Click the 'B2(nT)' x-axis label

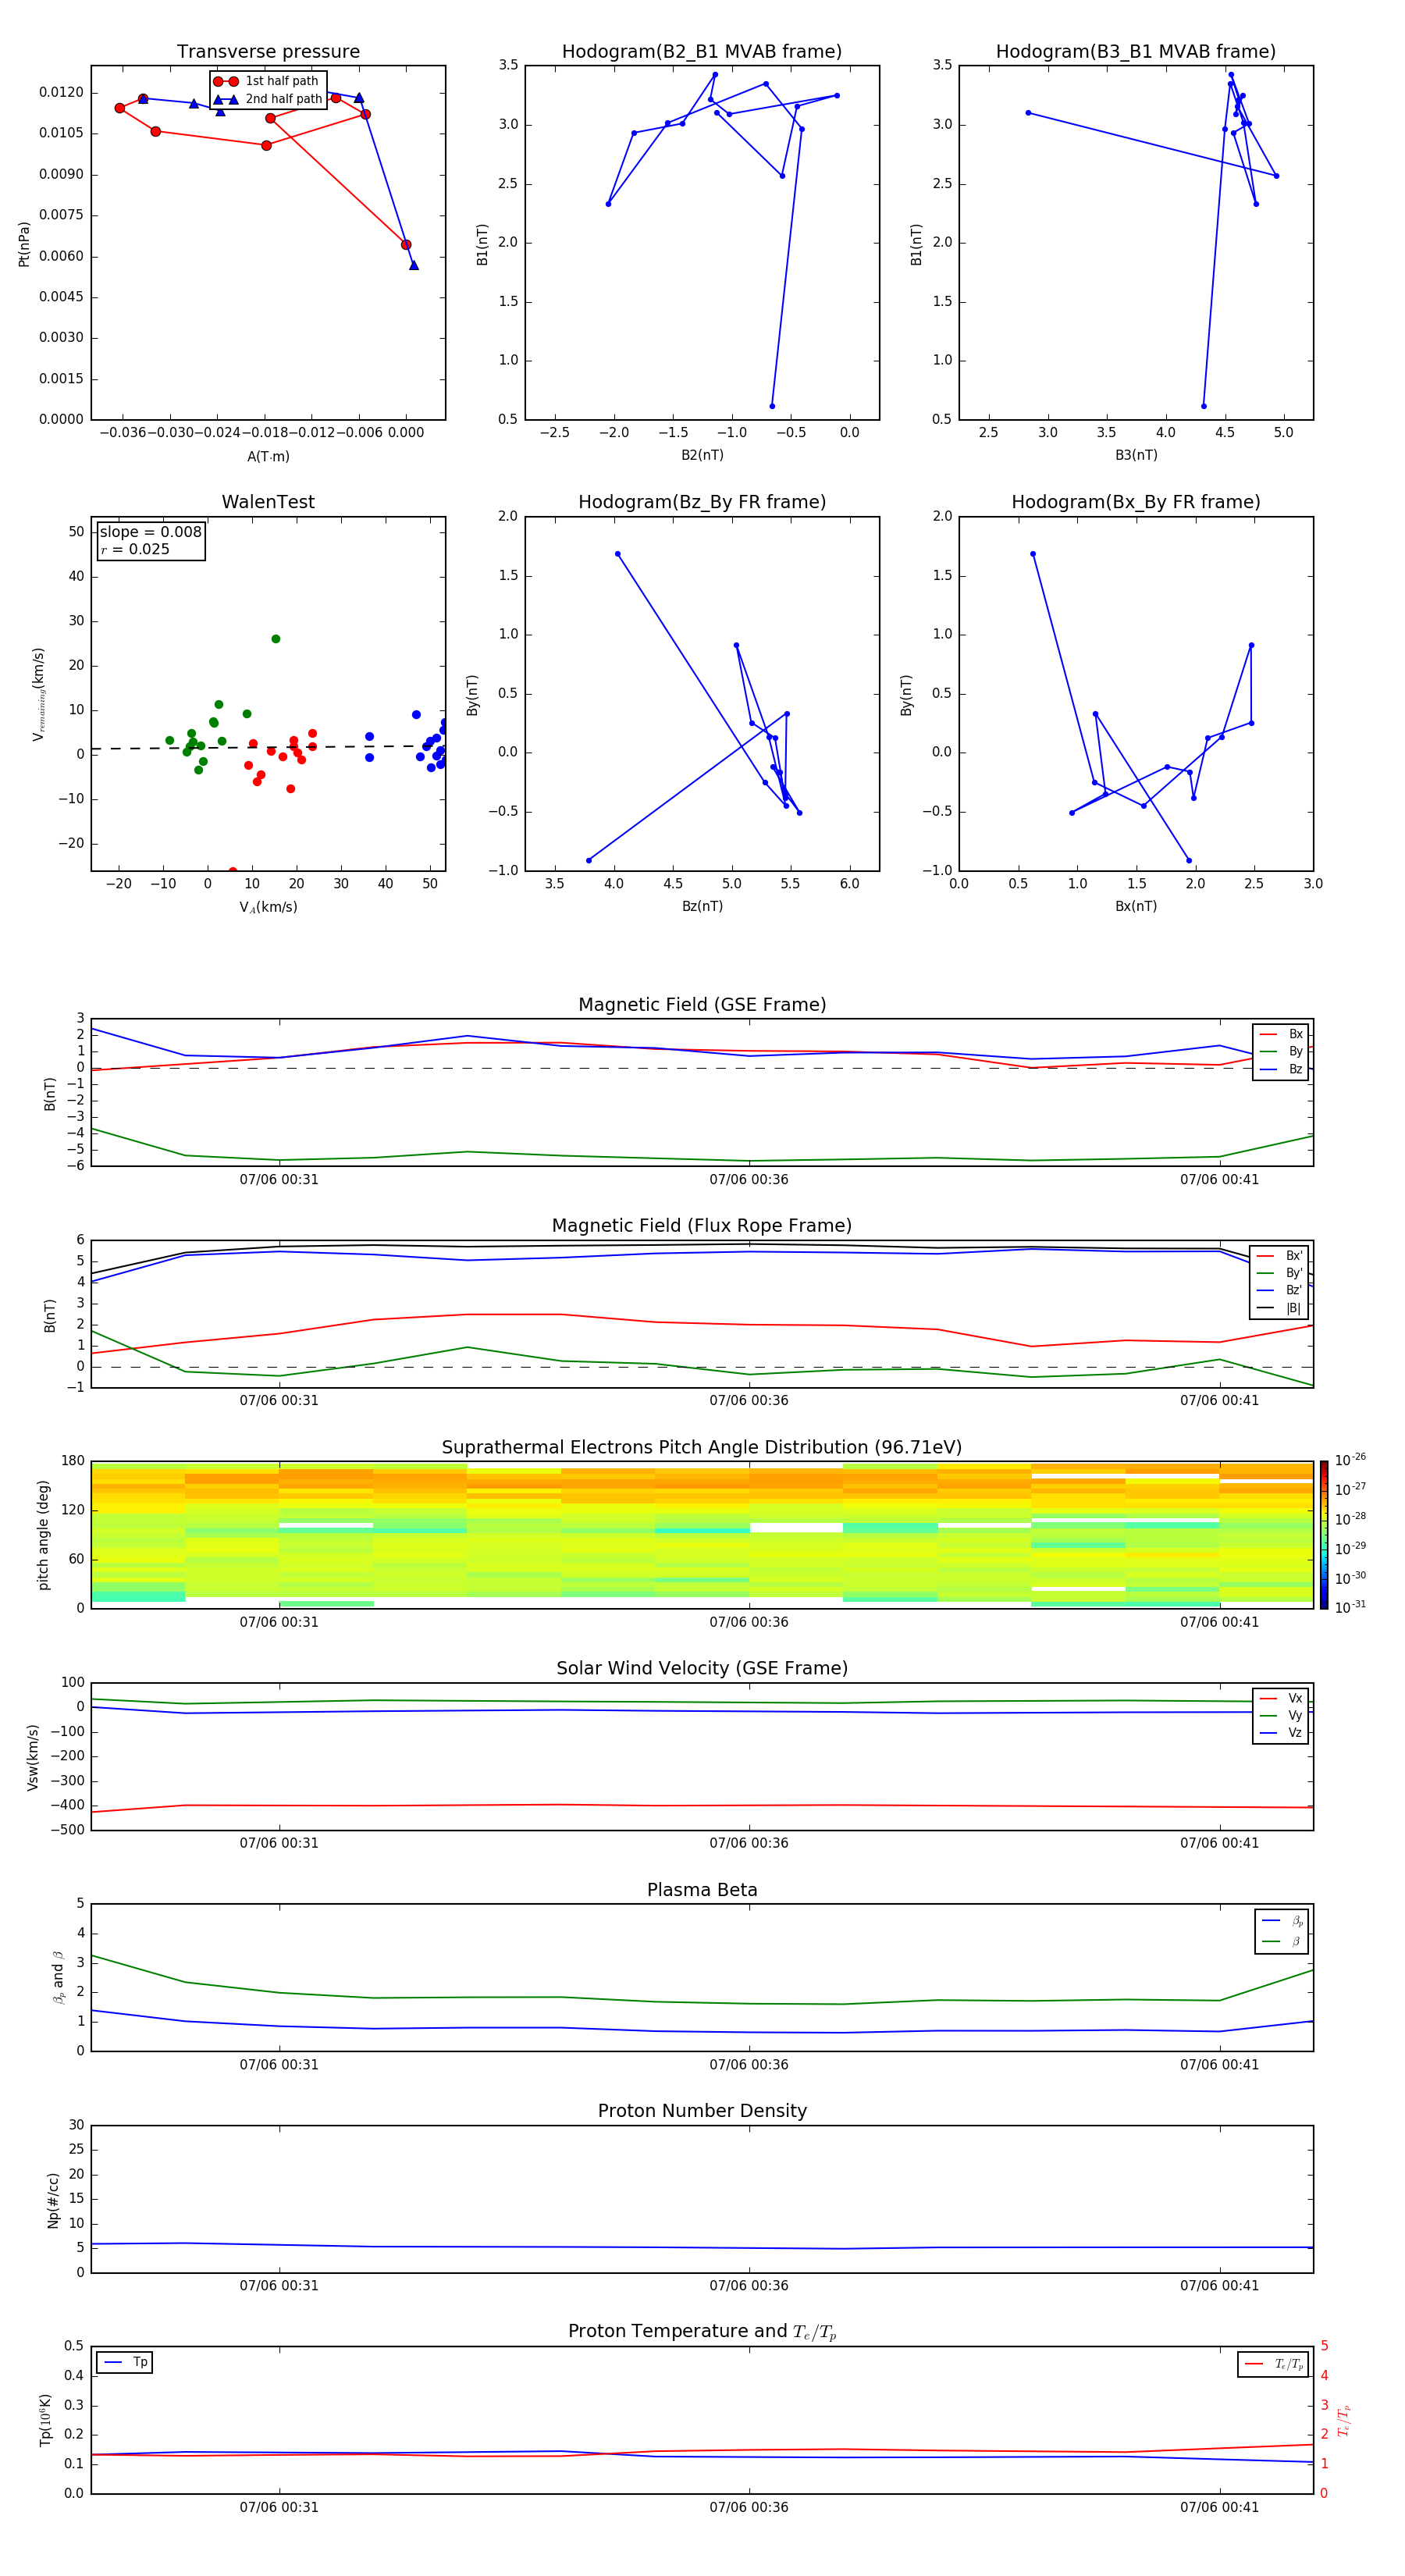[x=702, y=455]
